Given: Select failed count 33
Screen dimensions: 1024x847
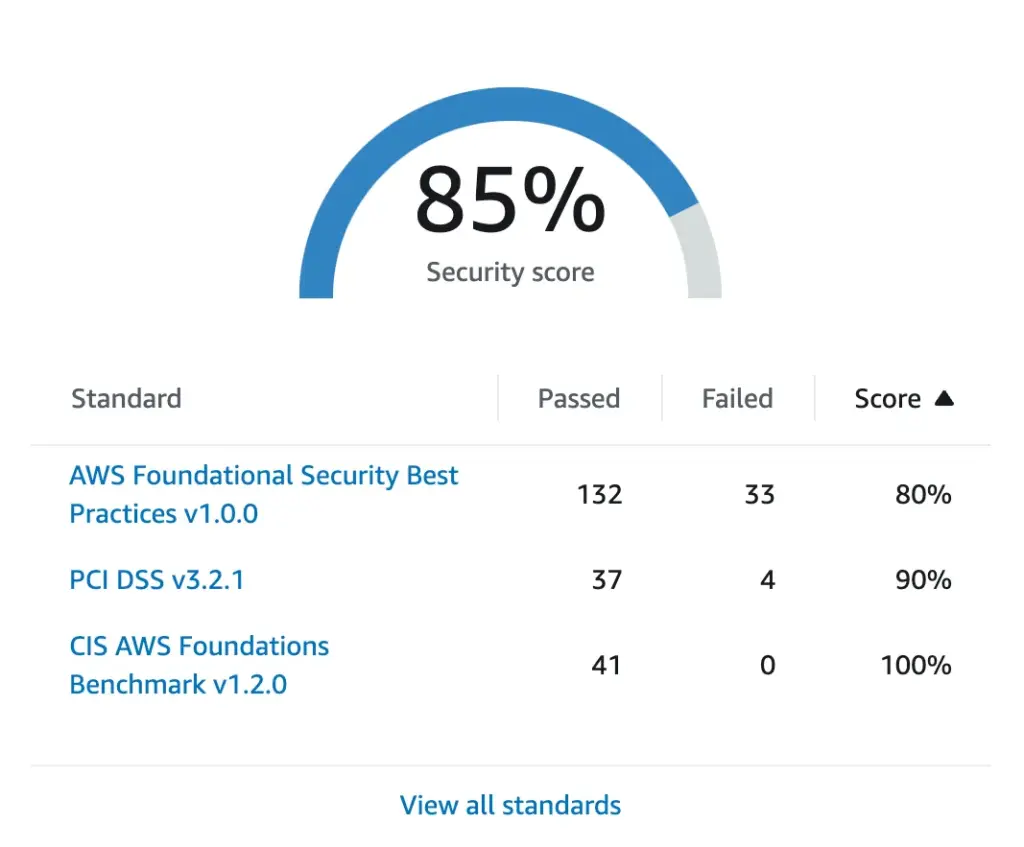Looking at the screenshot, I should [x=760, y=494].
